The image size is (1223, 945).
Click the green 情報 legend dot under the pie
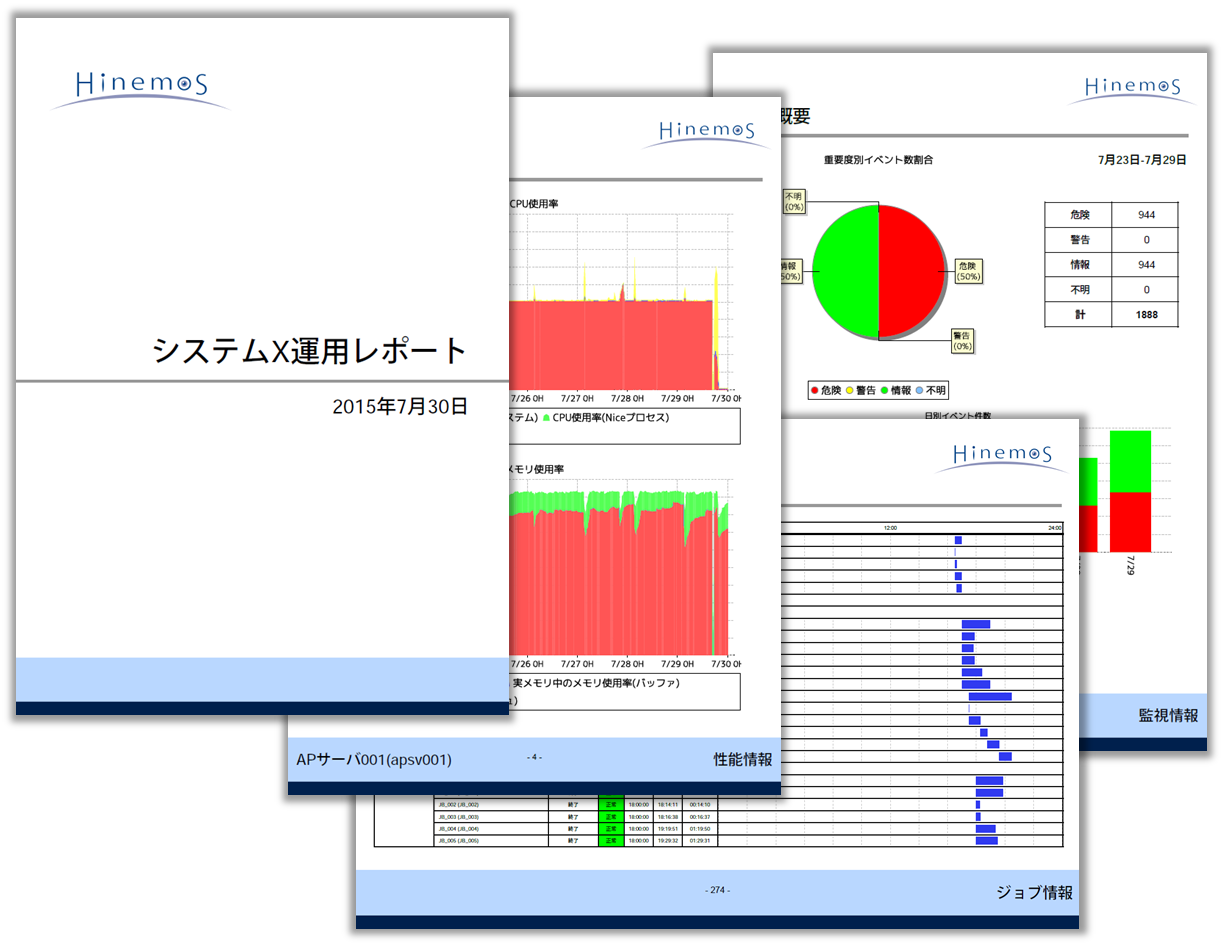(x=884, y=390)
